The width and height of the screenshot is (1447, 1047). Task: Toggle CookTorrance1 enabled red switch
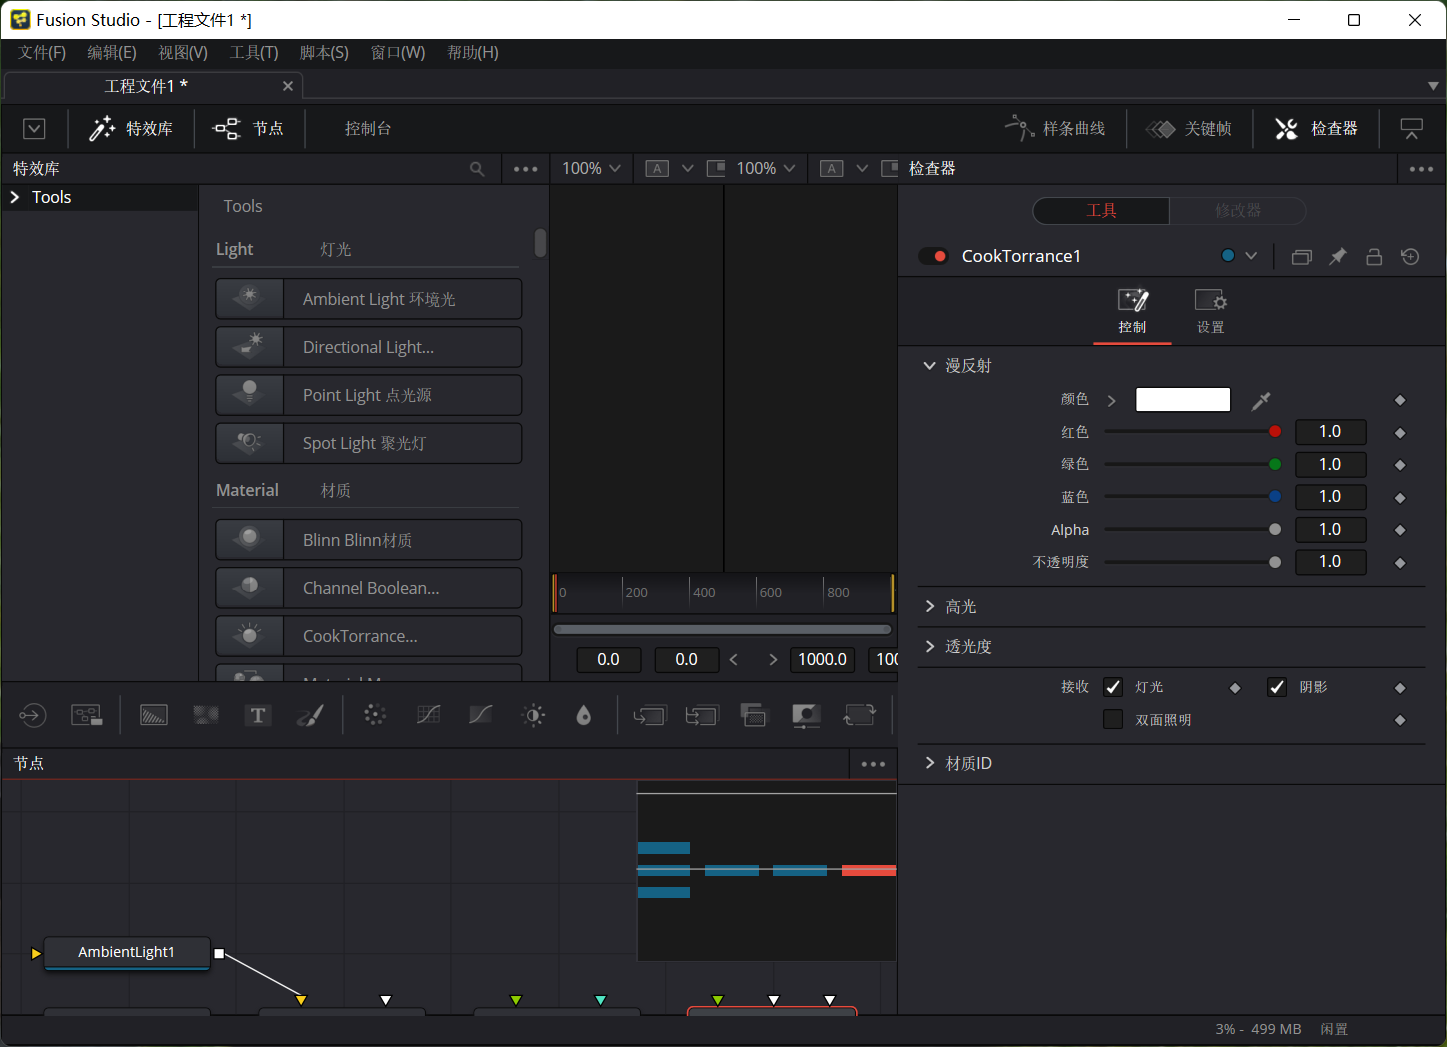(x=933, y=256)
